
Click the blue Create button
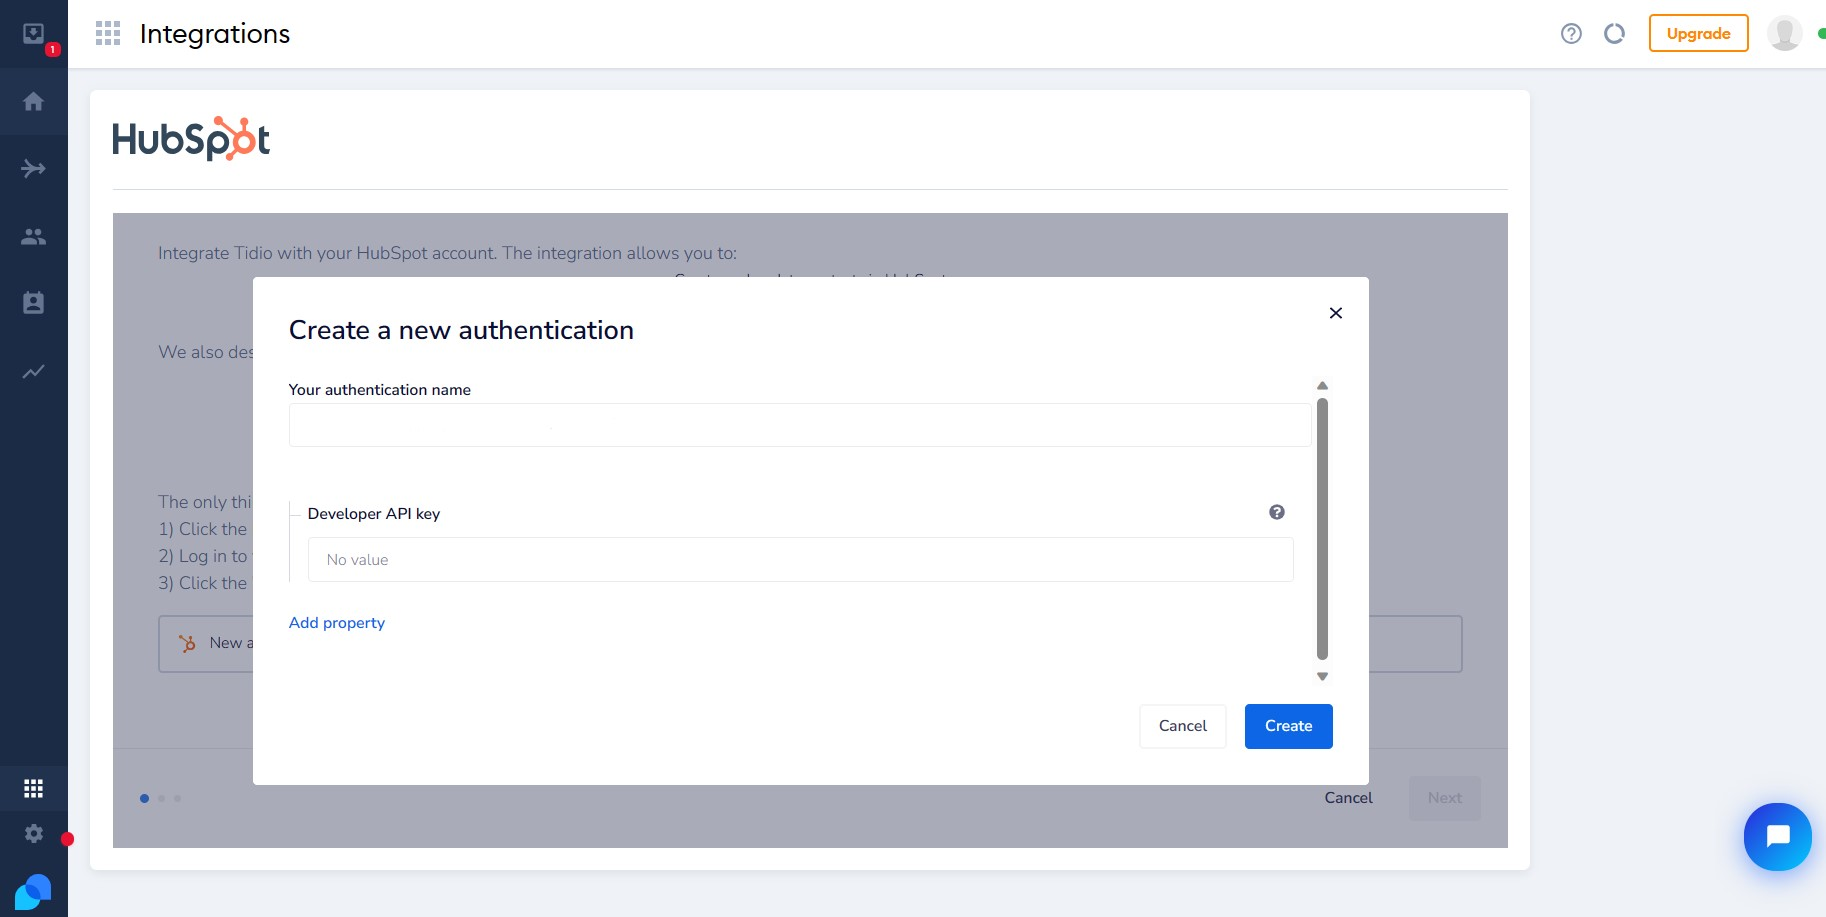tap(1288, 726)
